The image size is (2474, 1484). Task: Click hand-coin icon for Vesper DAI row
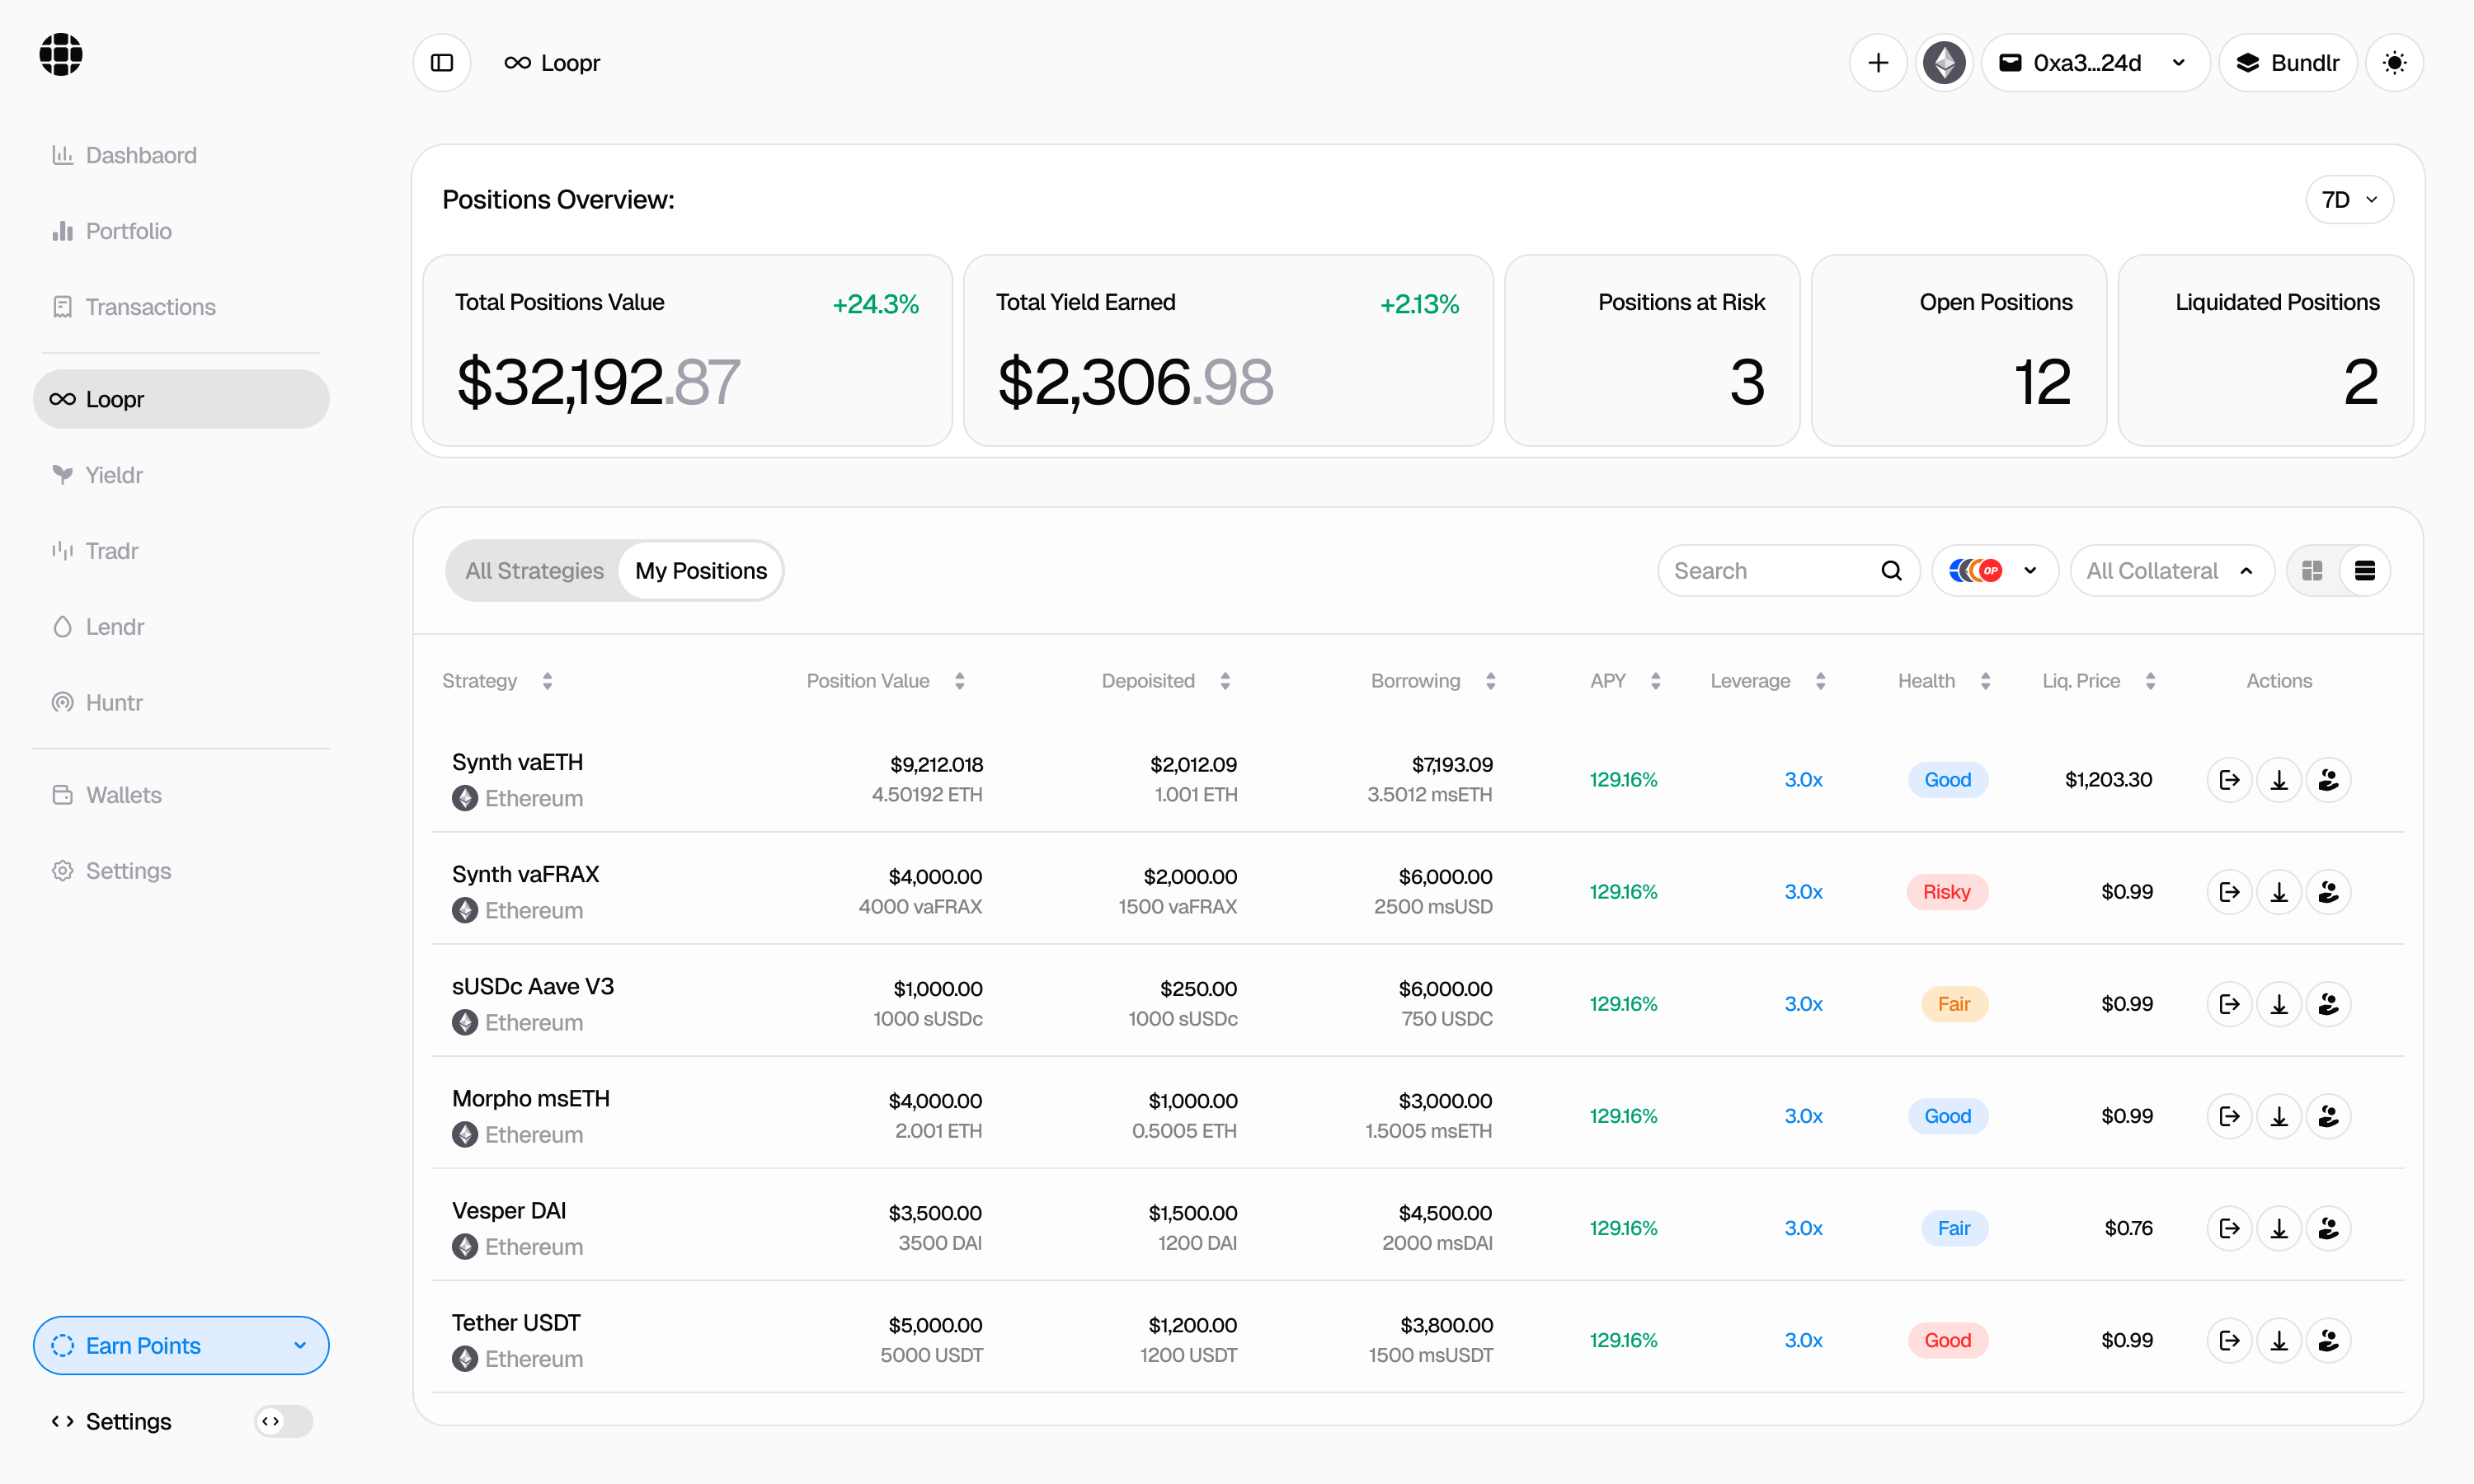(2328, 1228)
